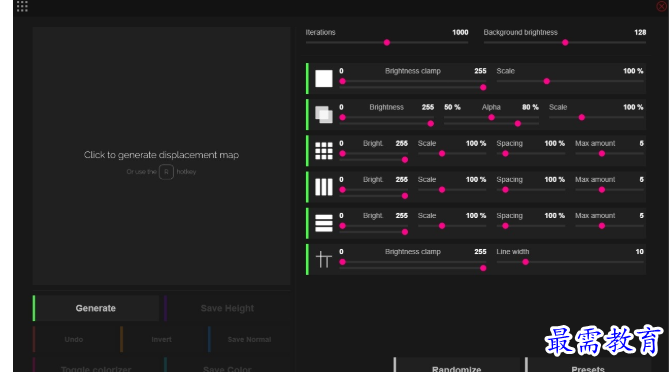Click the Toggle colorizer button
The image size is (669, 372).
point(96,366)
